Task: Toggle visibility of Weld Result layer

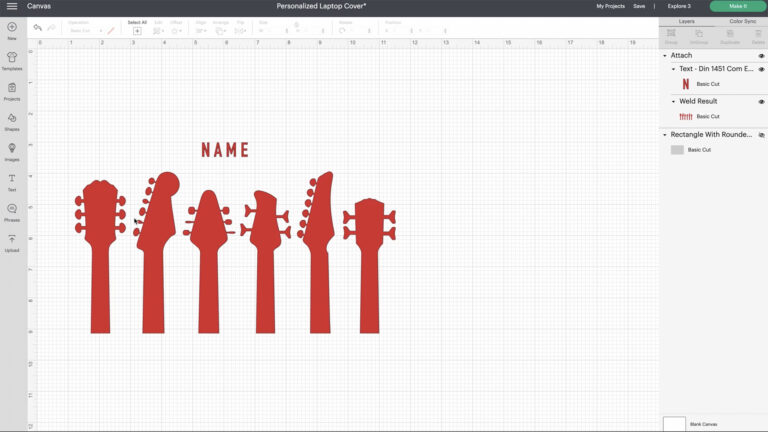Action: click(x=761, y=102)
